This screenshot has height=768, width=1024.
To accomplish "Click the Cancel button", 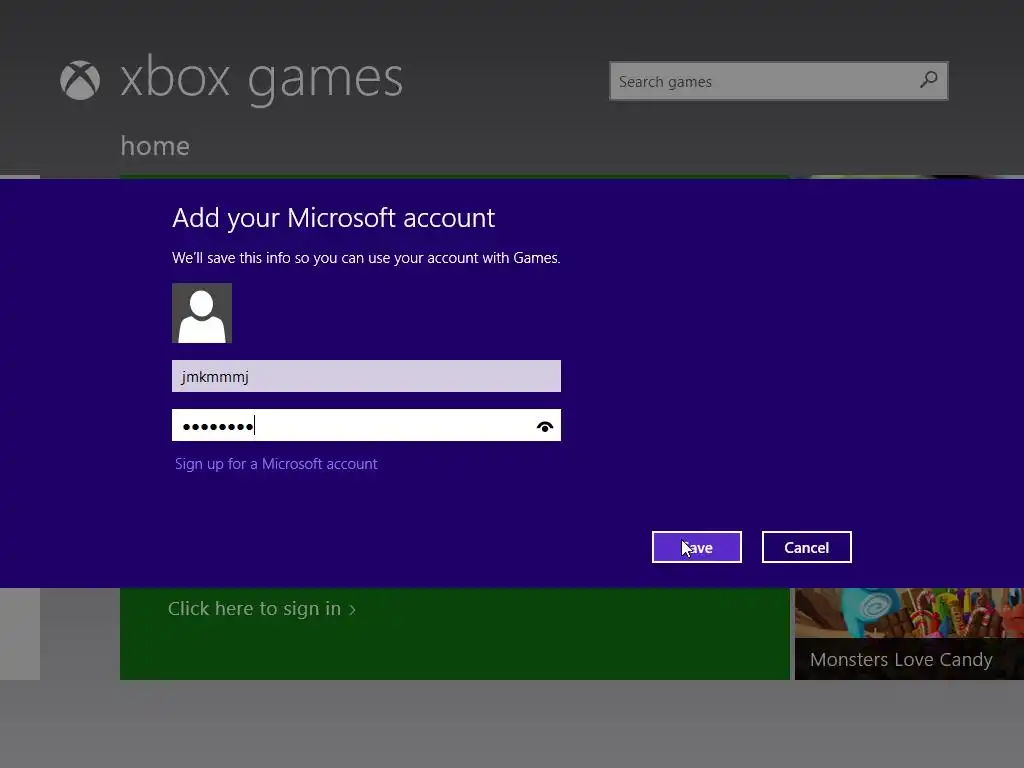I will 807,547.
